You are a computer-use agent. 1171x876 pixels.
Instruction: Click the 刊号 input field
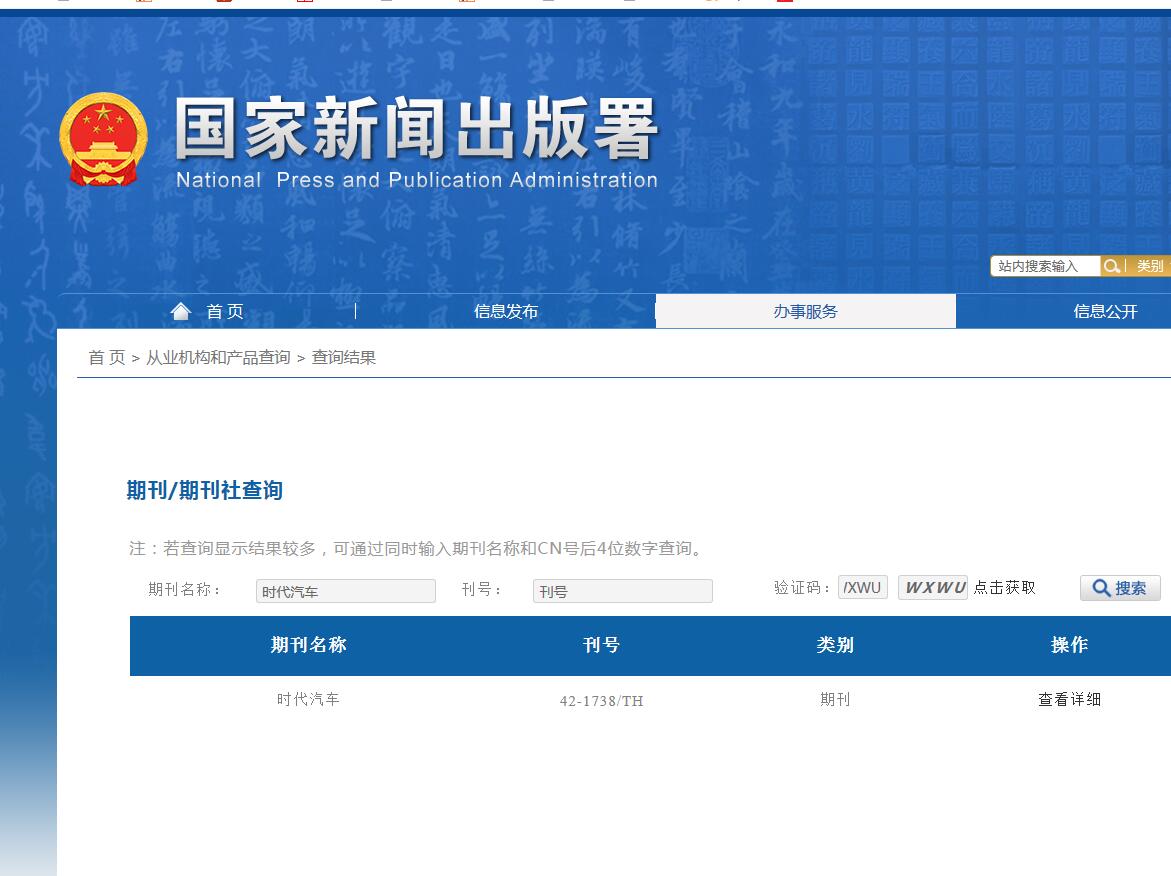[x=622, y=591]
